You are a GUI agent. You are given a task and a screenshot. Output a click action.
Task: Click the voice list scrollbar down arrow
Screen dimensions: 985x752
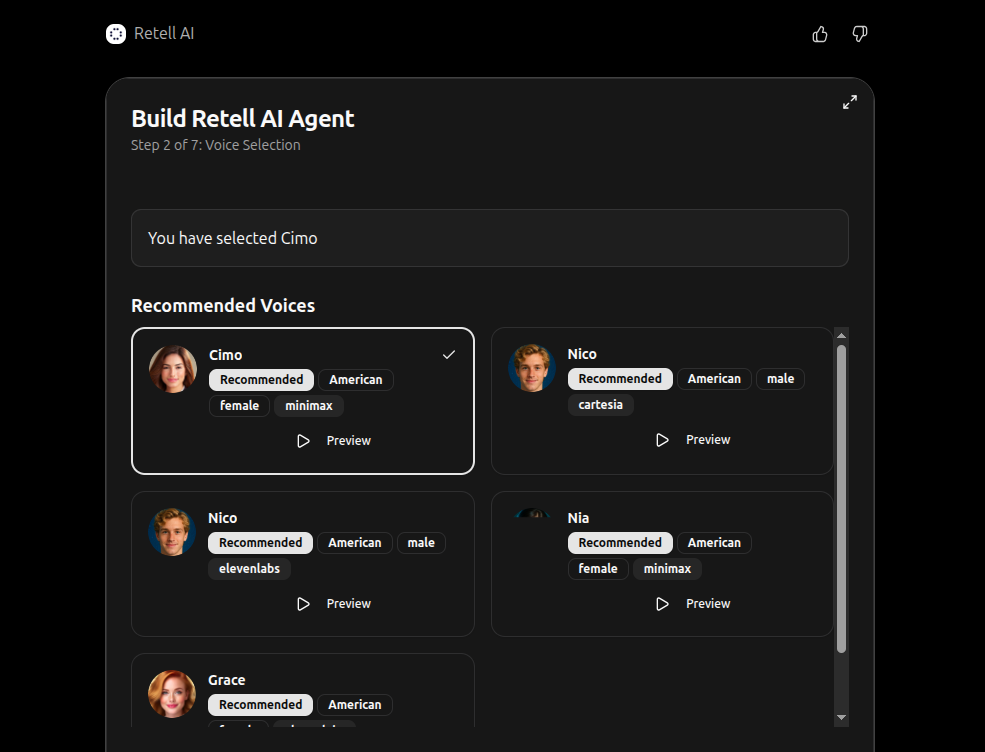[841, 717]
